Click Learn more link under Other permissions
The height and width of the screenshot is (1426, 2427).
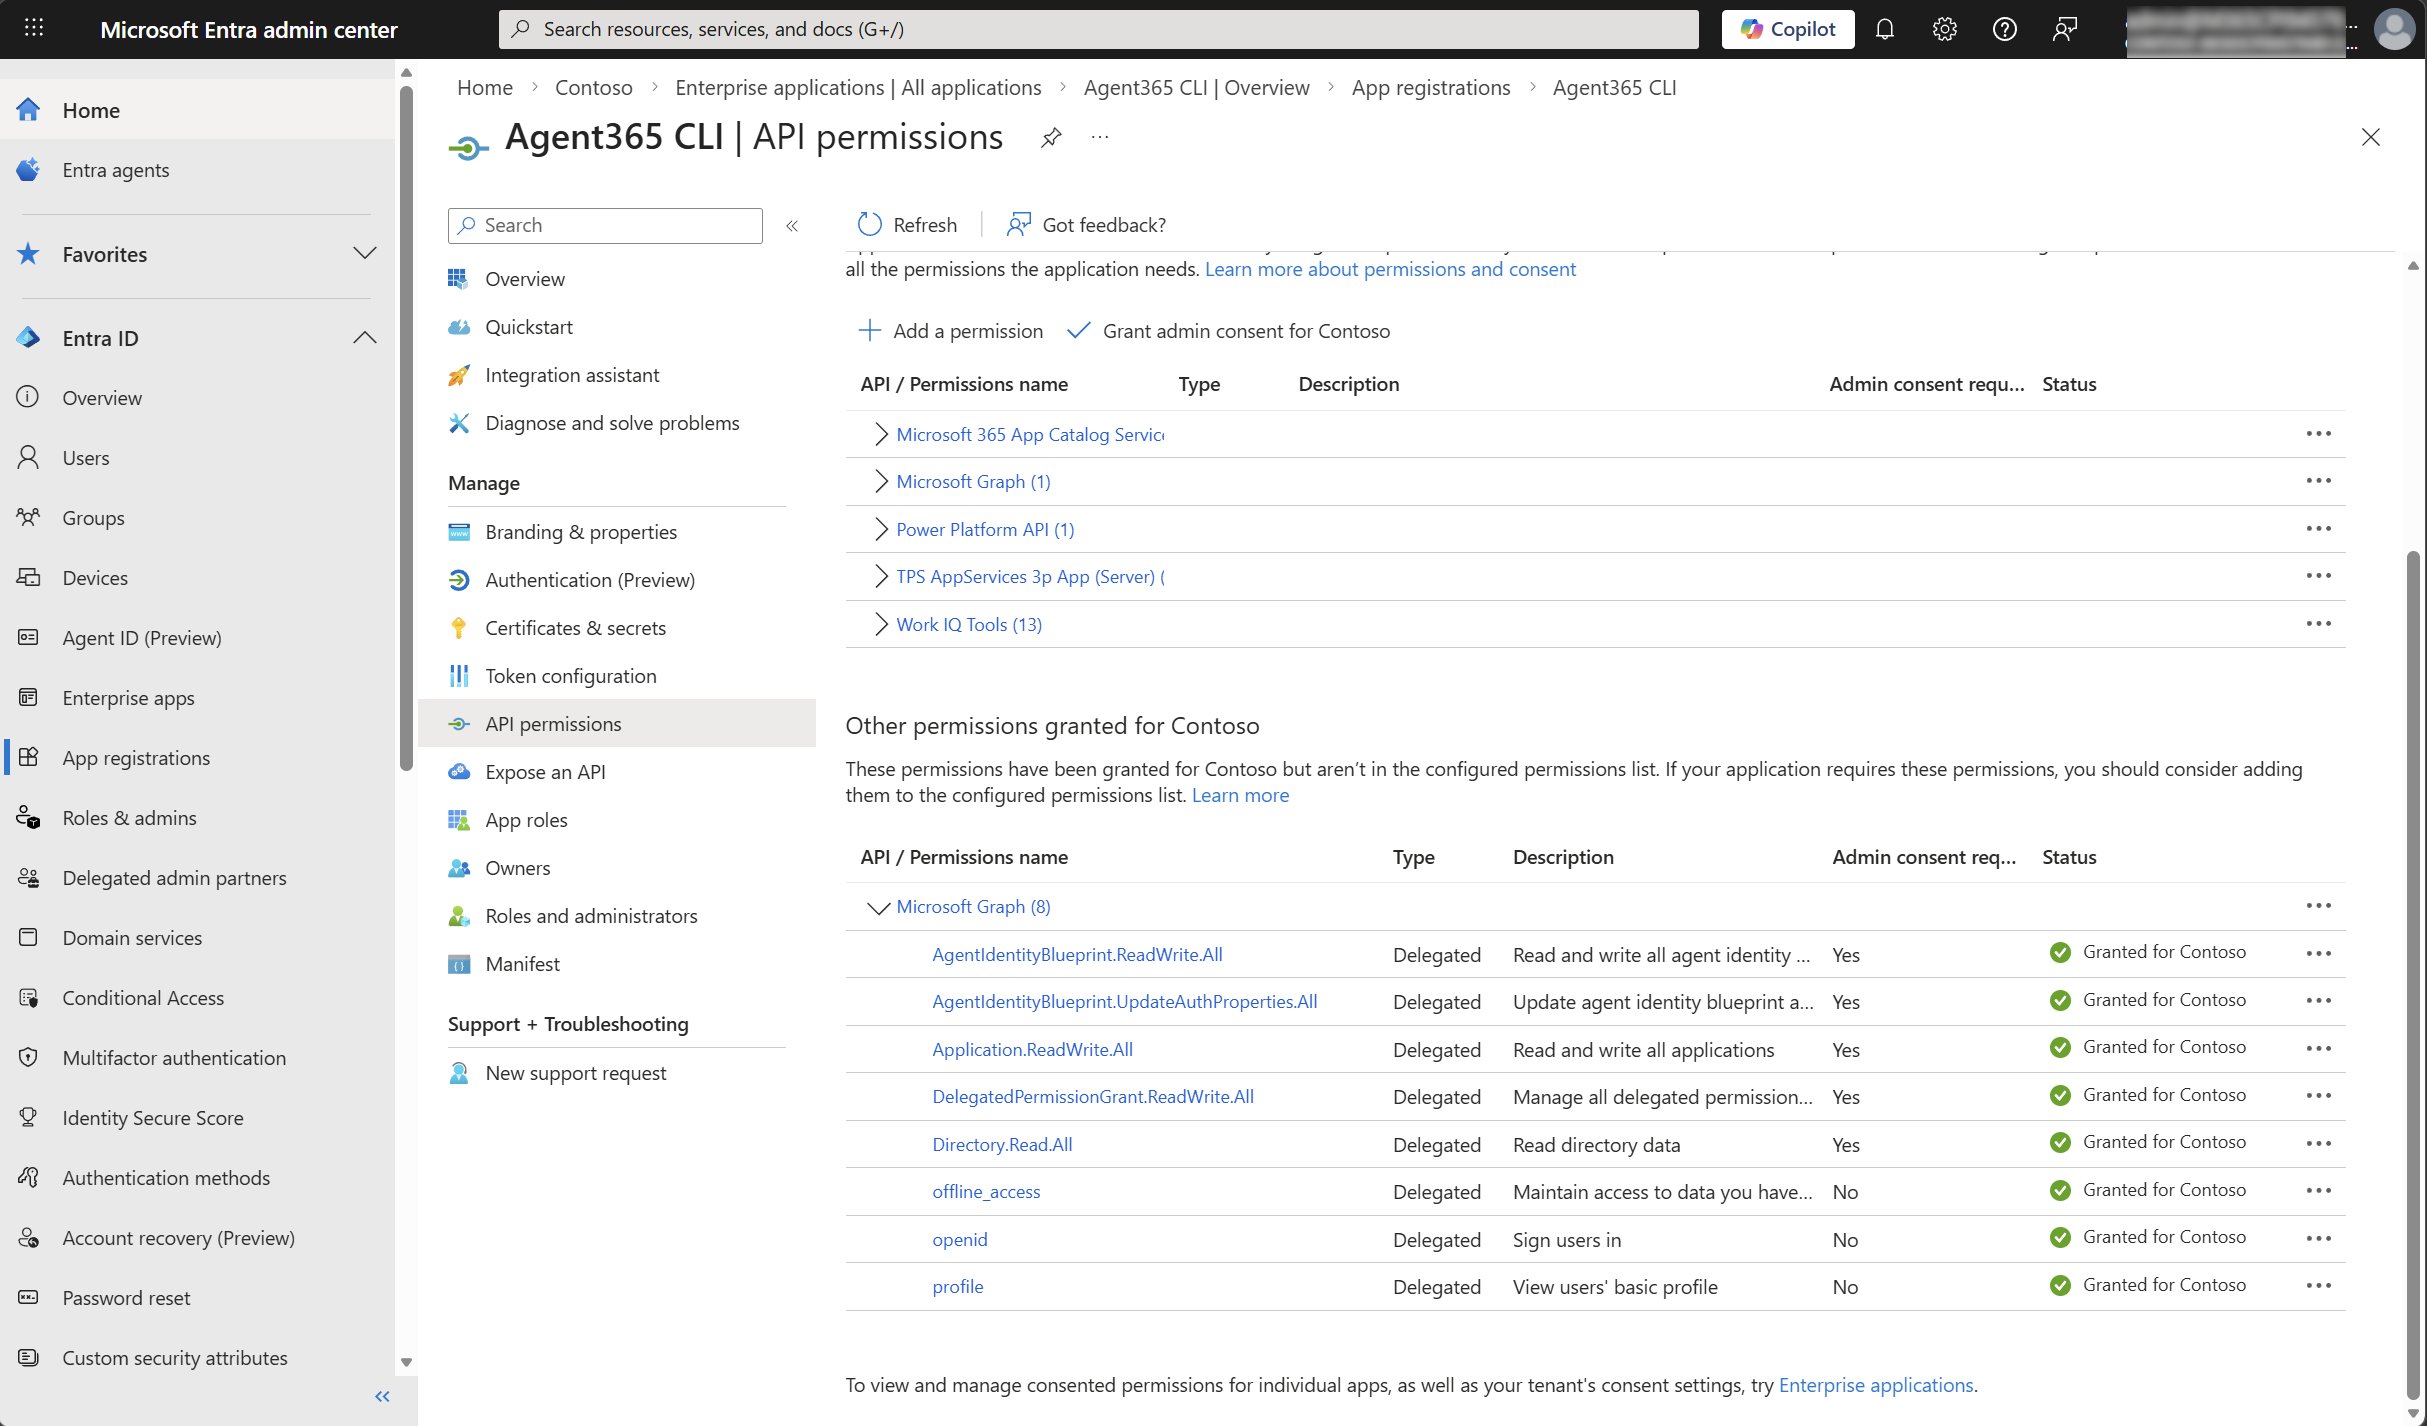1240,795
